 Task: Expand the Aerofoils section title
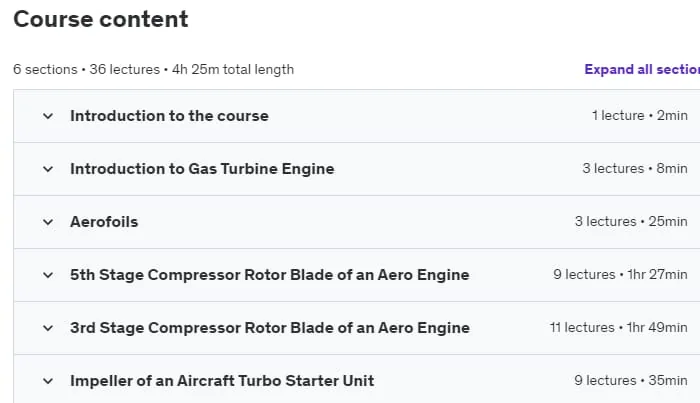pos(104,222)
